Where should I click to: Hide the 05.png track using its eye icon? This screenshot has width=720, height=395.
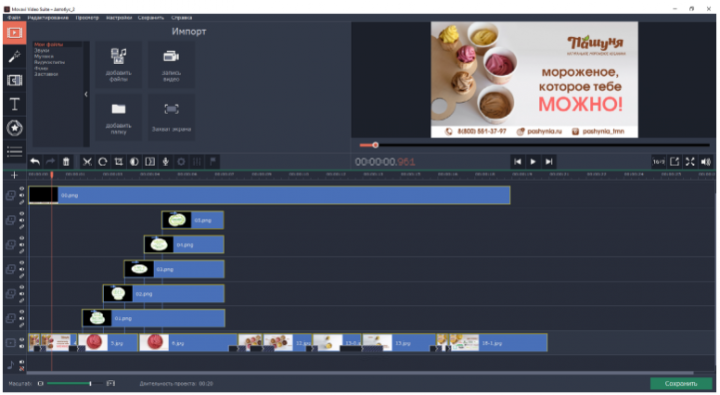point(22,214)
